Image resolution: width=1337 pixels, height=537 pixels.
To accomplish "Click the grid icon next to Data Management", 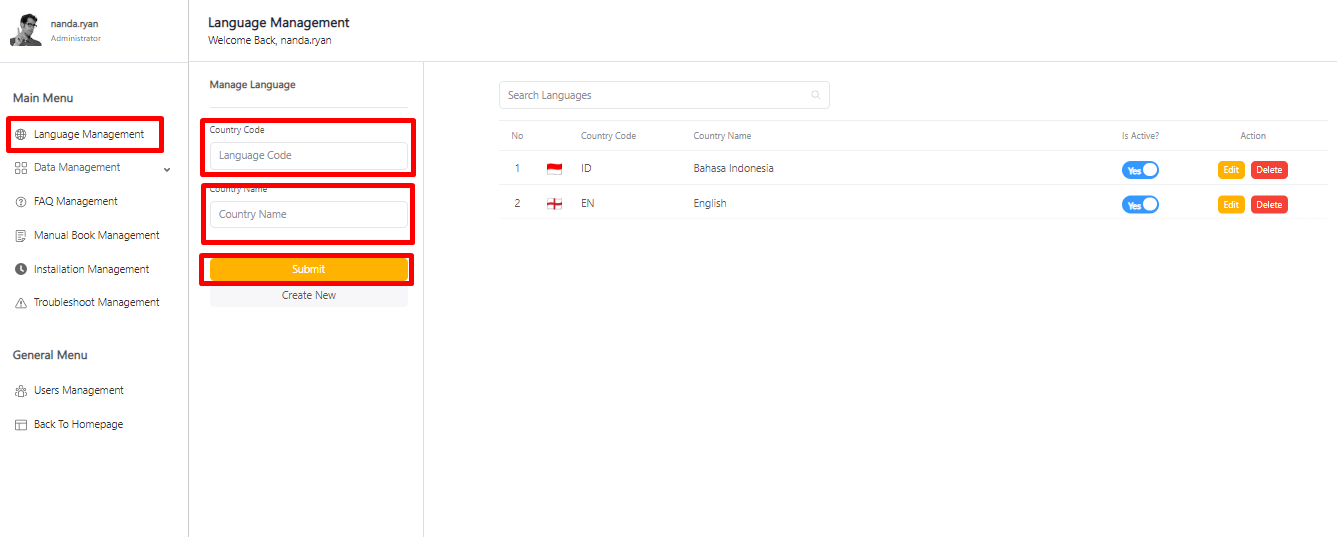I will coord(21,168).
